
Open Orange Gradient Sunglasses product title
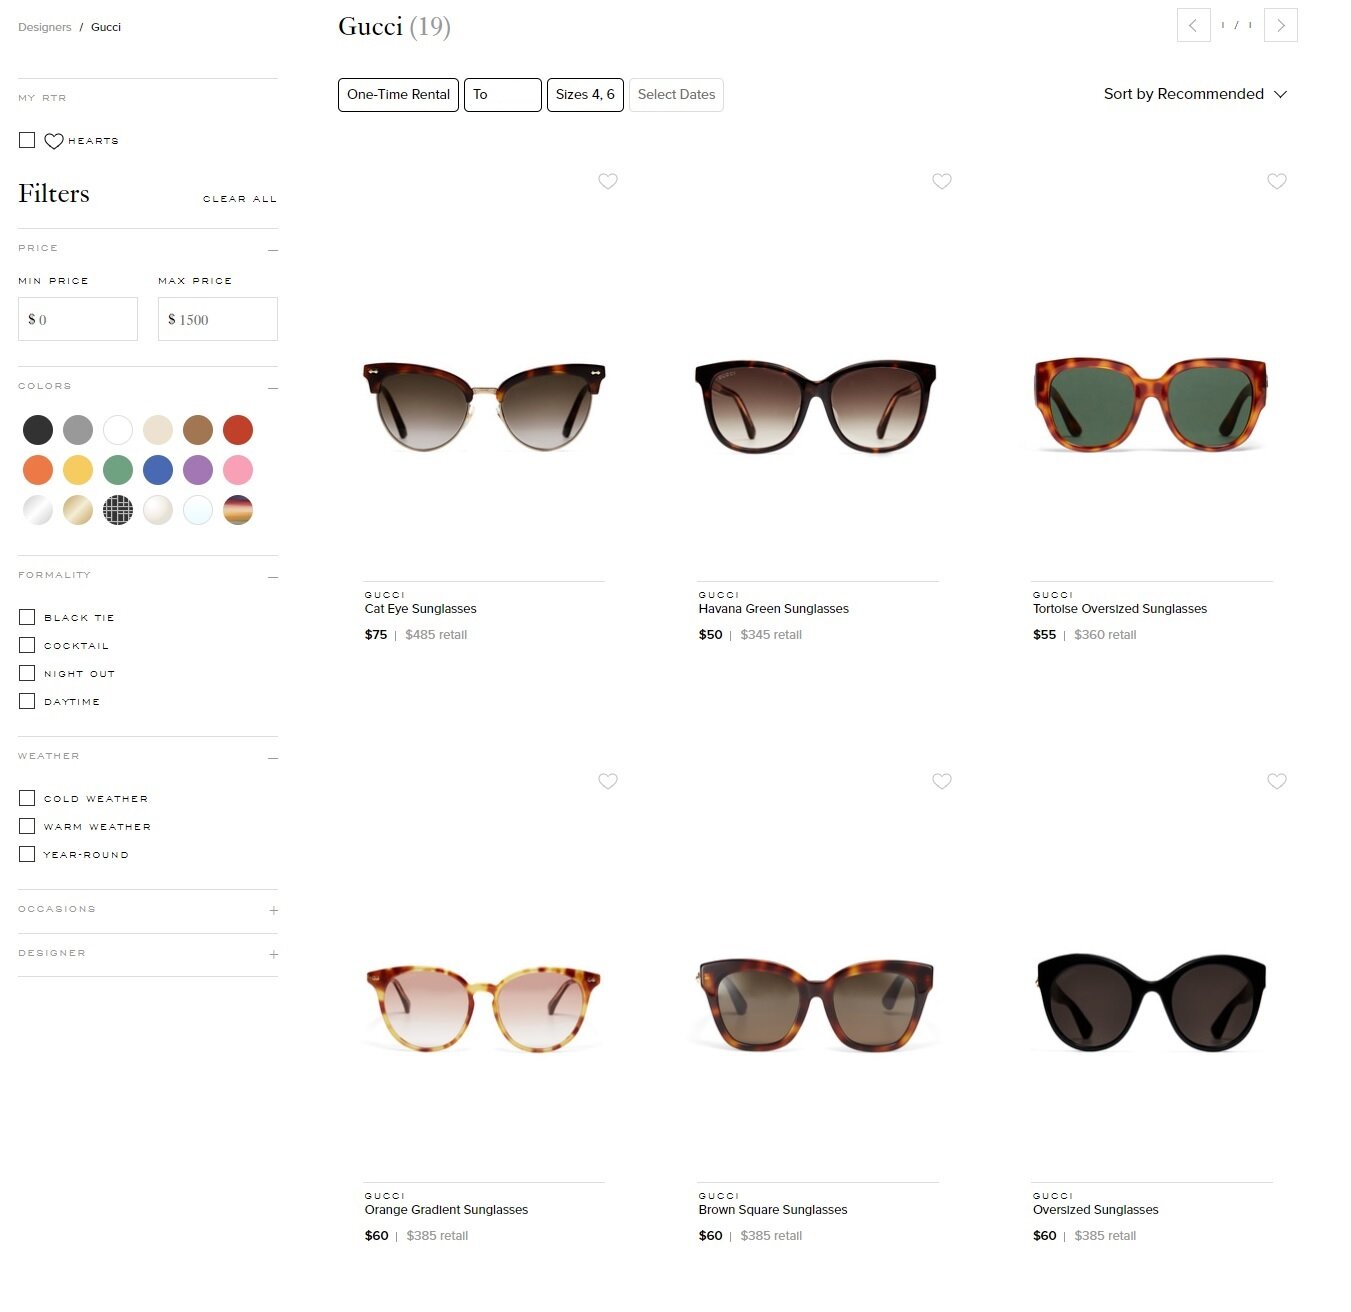(446, 1210)
